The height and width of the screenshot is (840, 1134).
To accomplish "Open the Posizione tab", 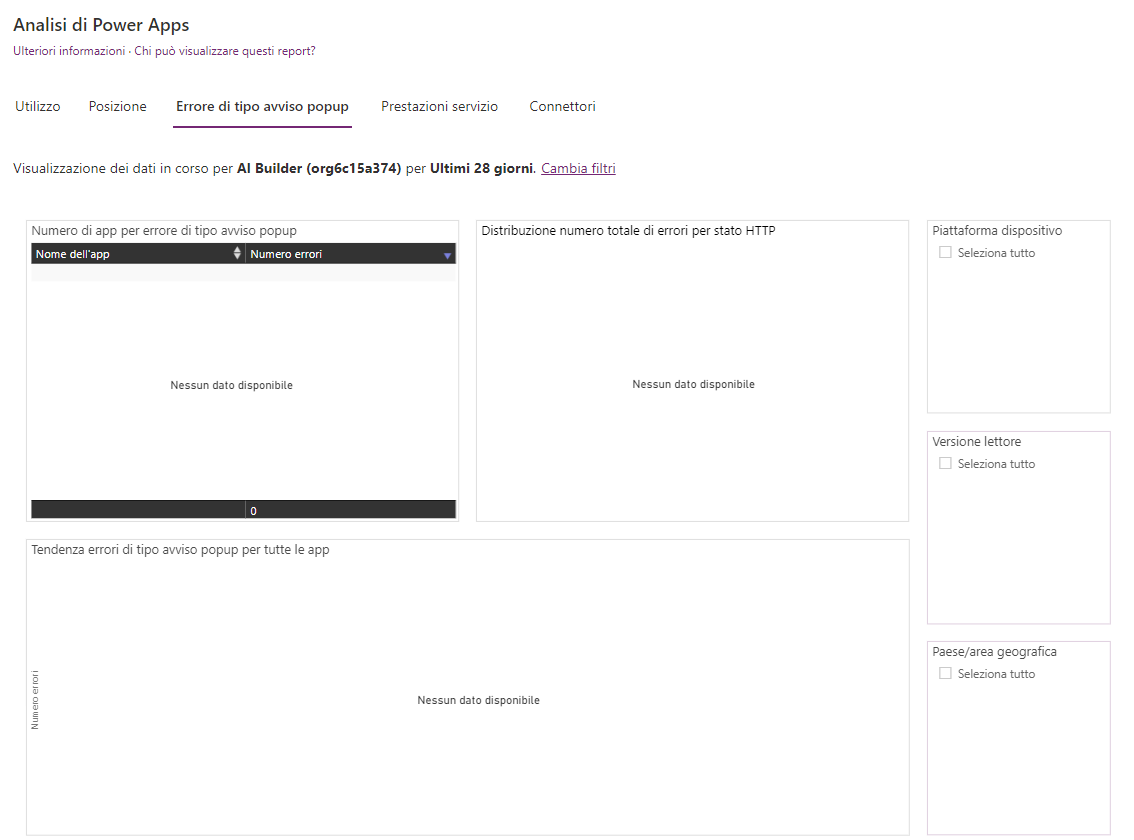I will point(117,106).
